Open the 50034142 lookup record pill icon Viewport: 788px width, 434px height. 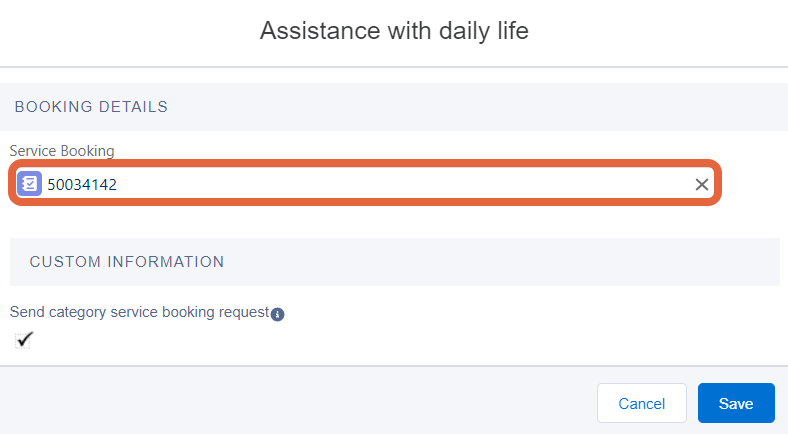click(x=30, y=184)
